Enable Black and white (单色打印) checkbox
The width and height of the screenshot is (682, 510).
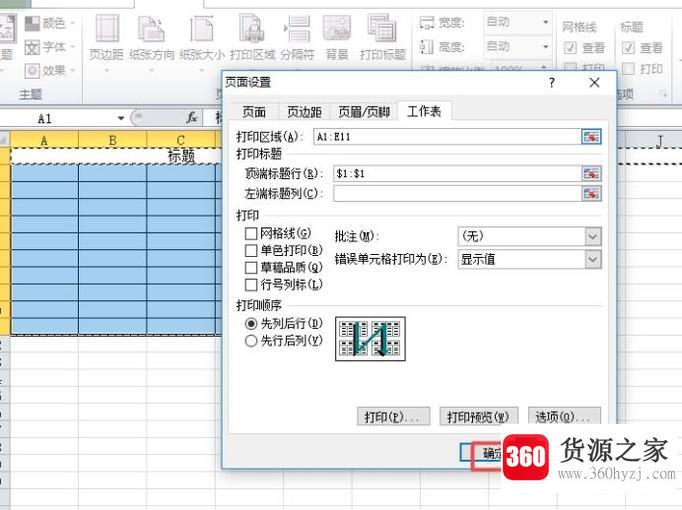[x=251, y=250]
